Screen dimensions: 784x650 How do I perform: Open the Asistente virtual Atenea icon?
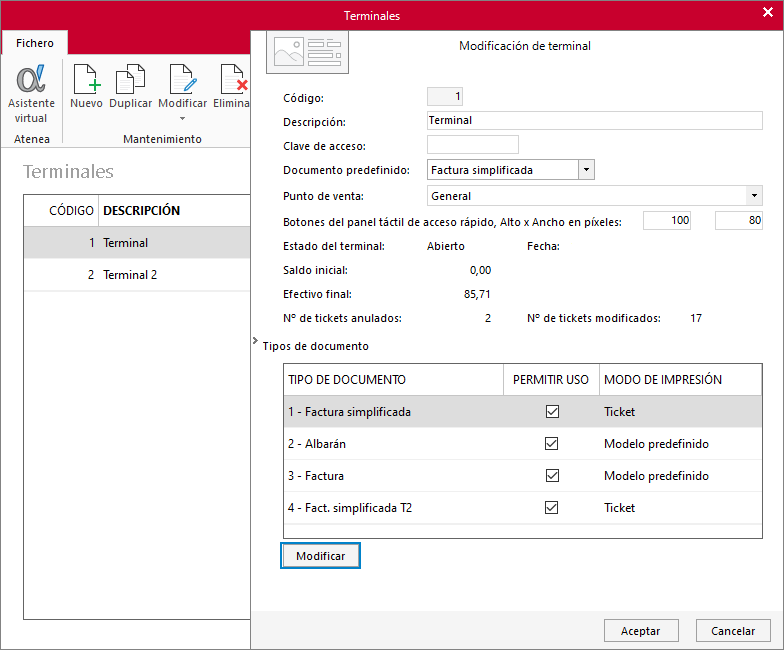pos(31,94)
